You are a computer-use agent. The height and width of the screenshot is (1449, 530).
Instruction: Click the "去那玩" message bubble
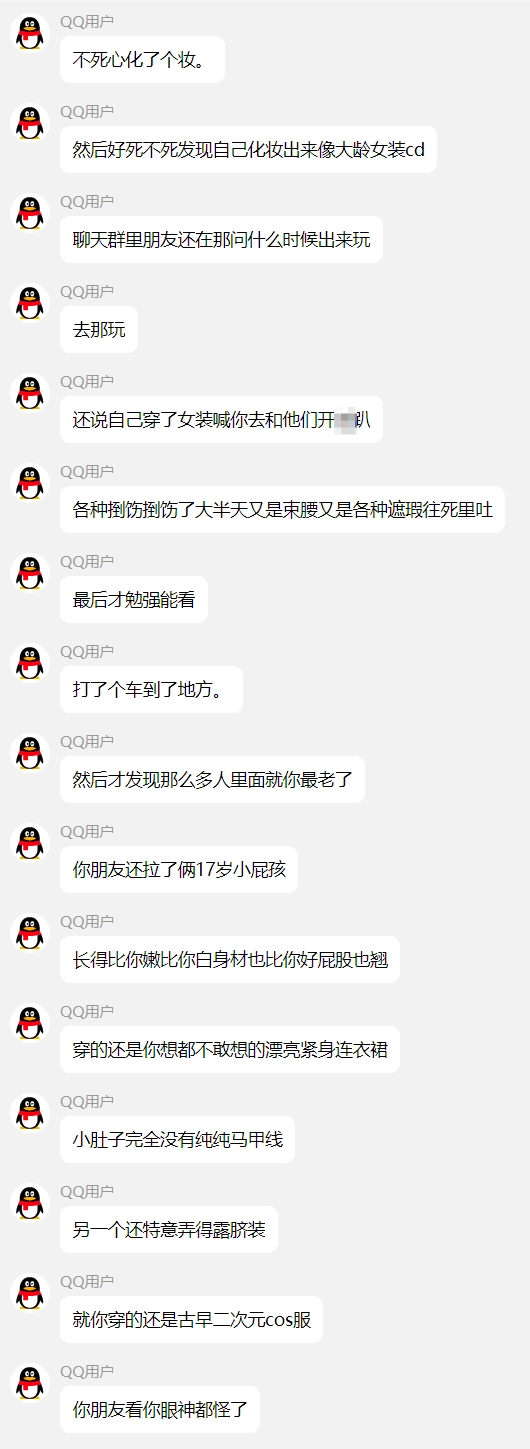coord(99,330)
